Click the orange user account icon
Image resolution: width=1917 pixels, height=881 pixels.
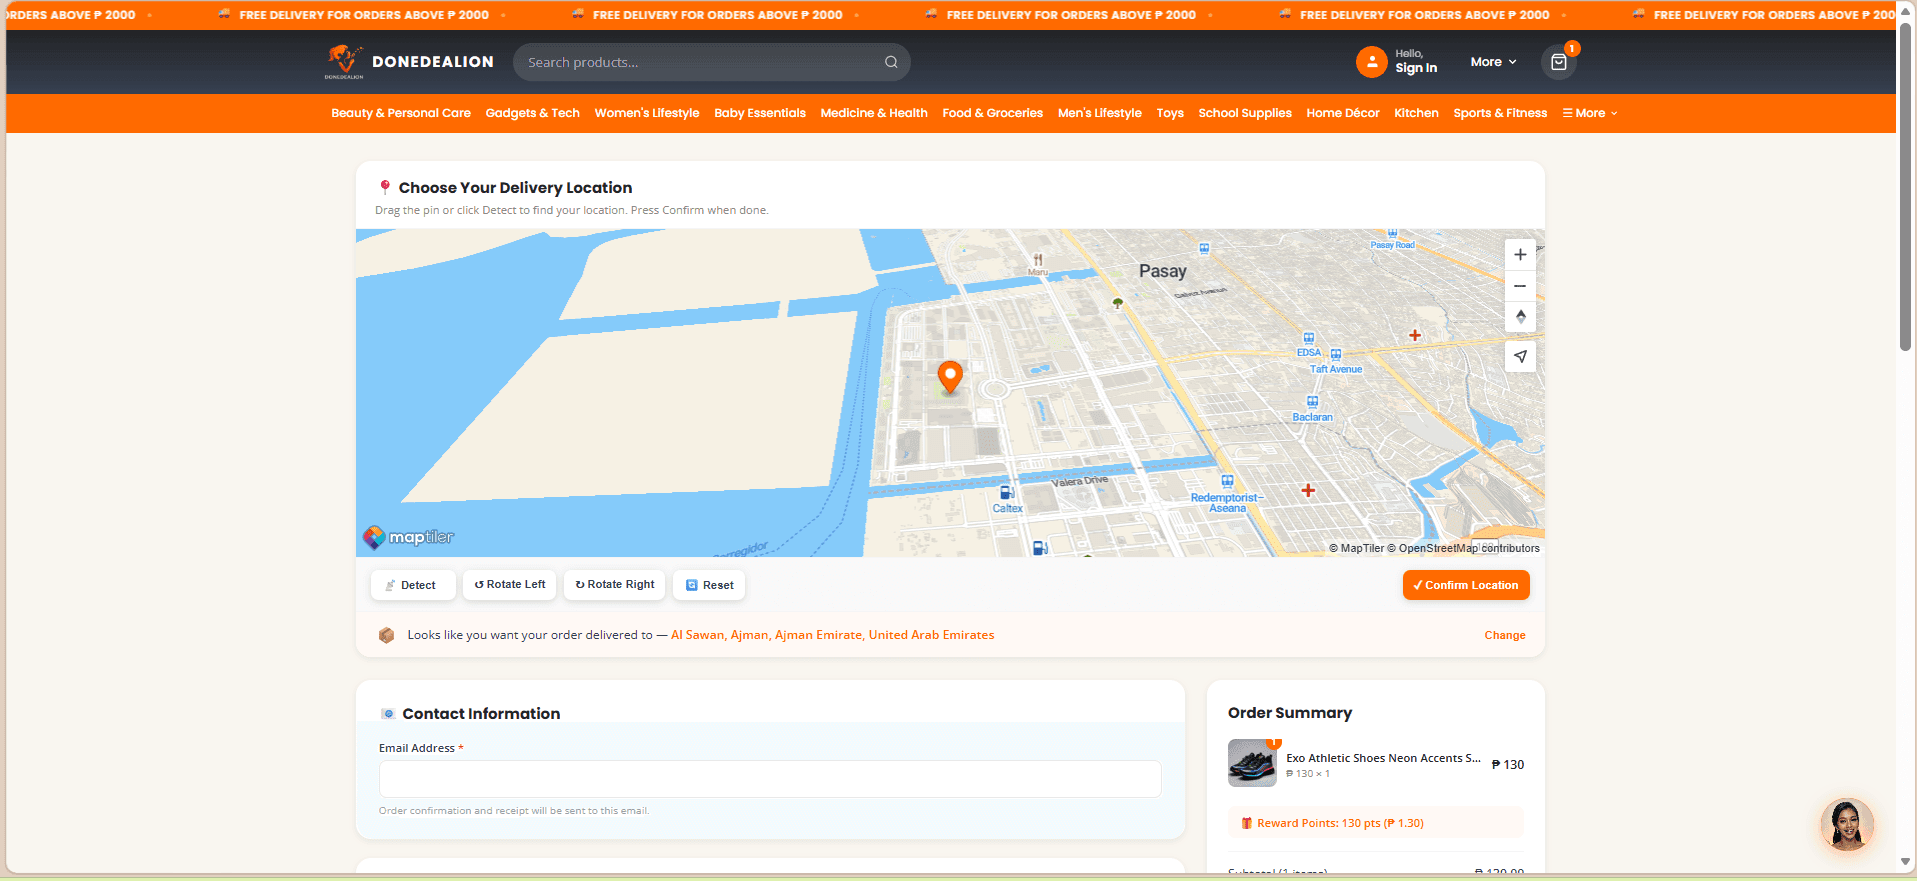[x=1371, y=62]
